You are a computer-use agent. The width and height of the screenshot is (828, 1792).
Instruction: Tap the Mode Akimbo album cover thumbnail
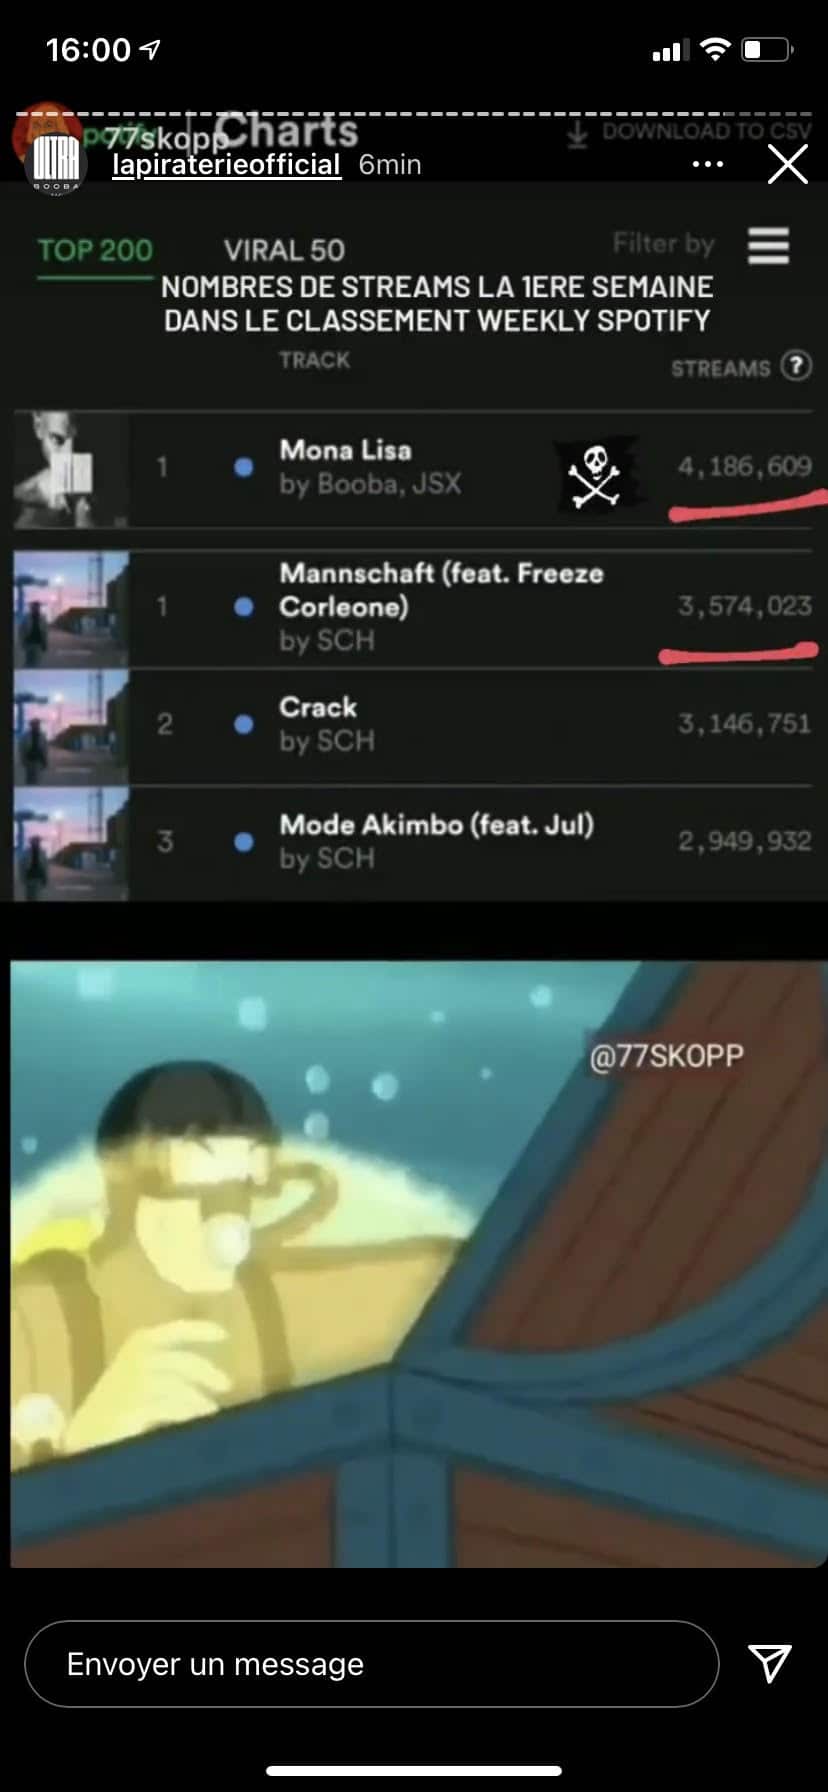pos(71,843)
